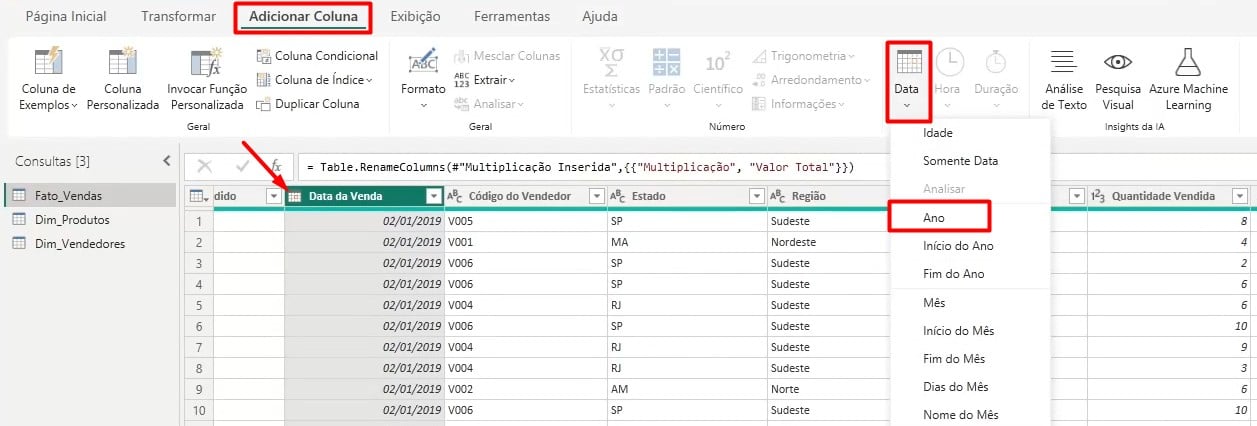Select Fato_Vendas query
Viewport: 1257px width, 426px height.
89,195
